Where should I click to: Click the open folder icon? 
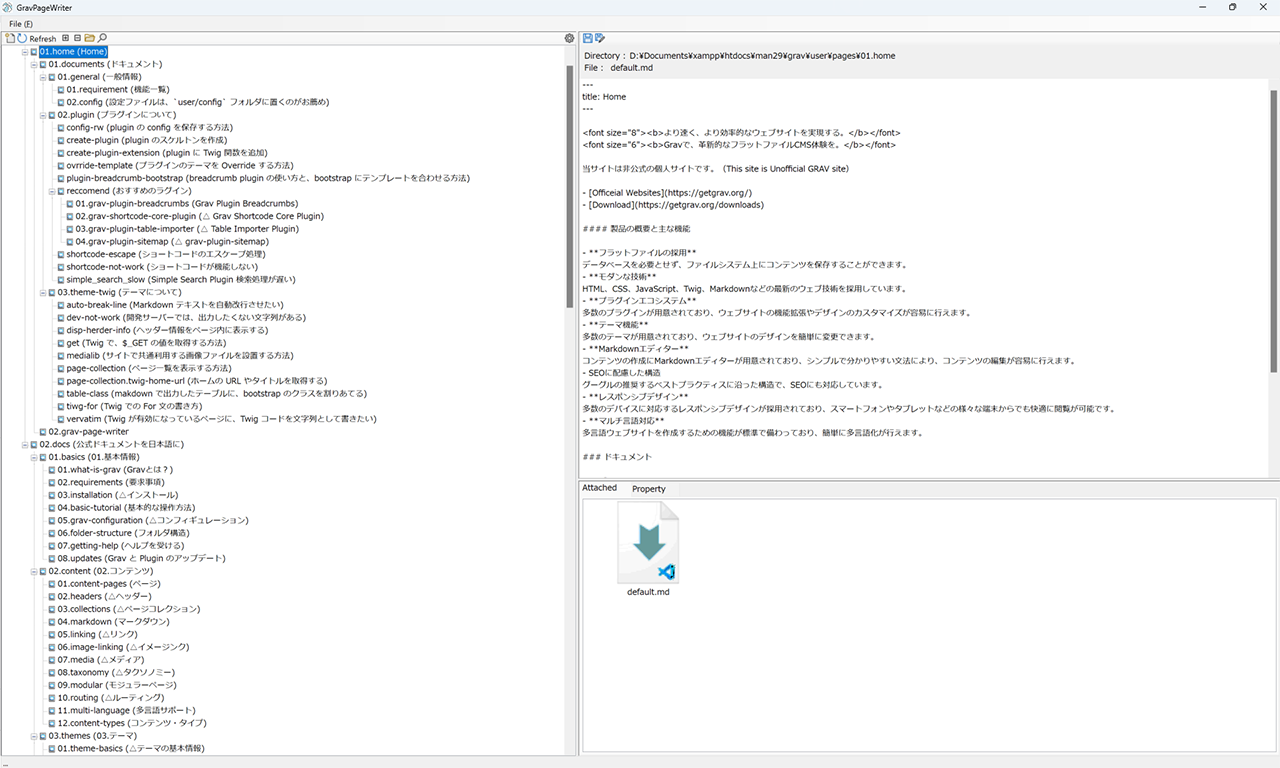(90, 38)
